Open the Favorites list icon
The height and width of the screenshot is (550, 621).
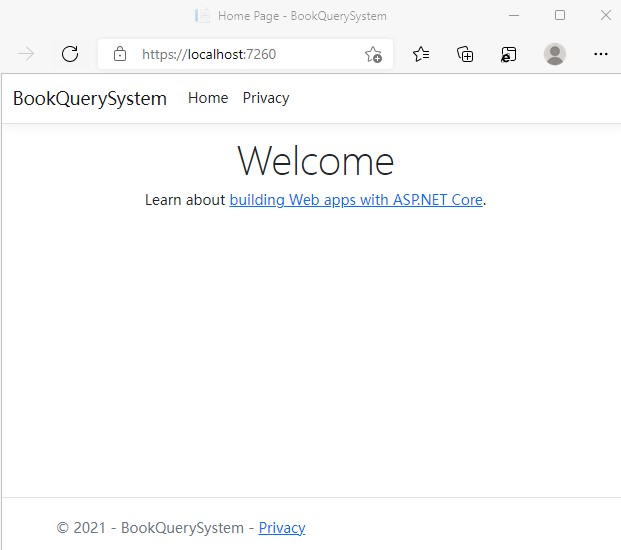pyautogui.click(x=421, y=54)
